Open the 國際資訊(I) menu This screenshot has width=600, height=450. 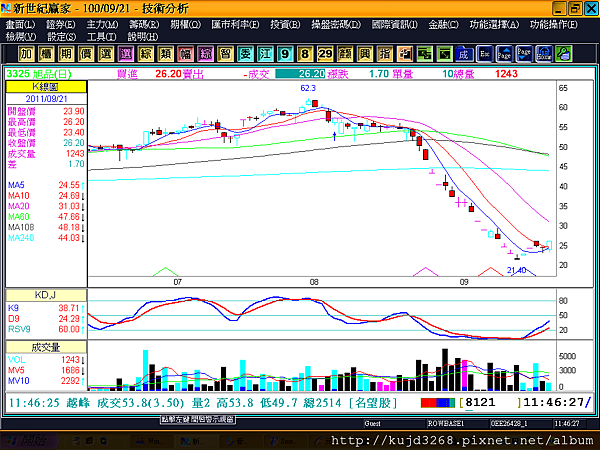pos(395,25)
